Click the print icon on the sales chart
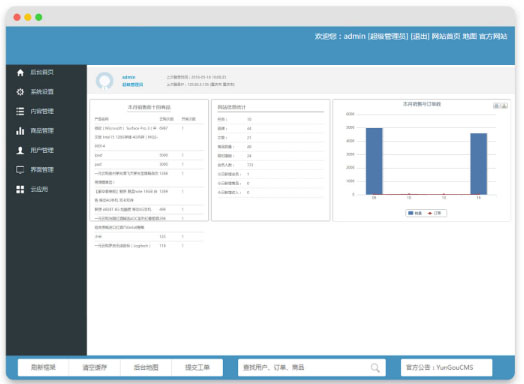The image size is (524, 384). point(497,106)
